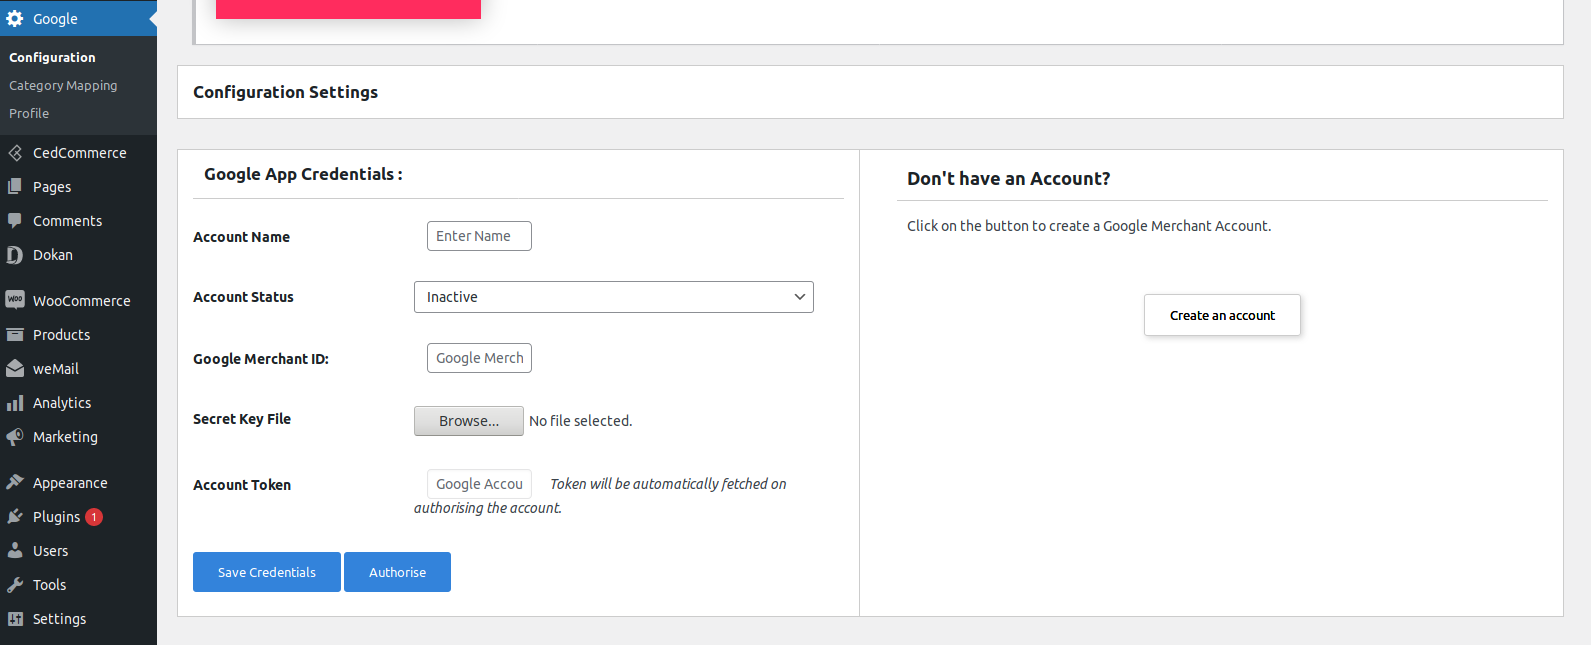Click the 'Google Merchant ID:' label
Viewport: 1591px width, 645px height.
(x=261, y=359)
